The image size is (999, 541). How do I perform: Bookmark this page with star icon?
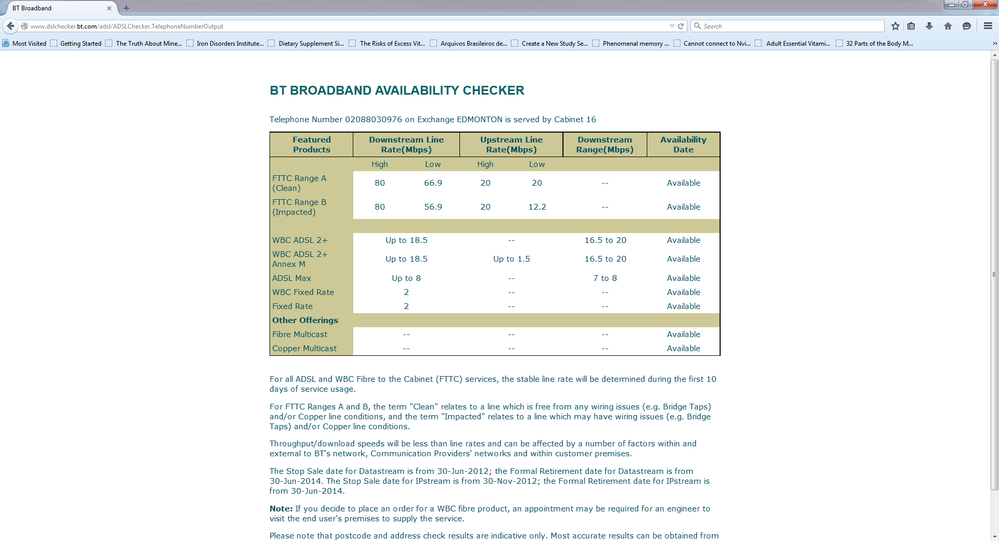pos(895,26)
